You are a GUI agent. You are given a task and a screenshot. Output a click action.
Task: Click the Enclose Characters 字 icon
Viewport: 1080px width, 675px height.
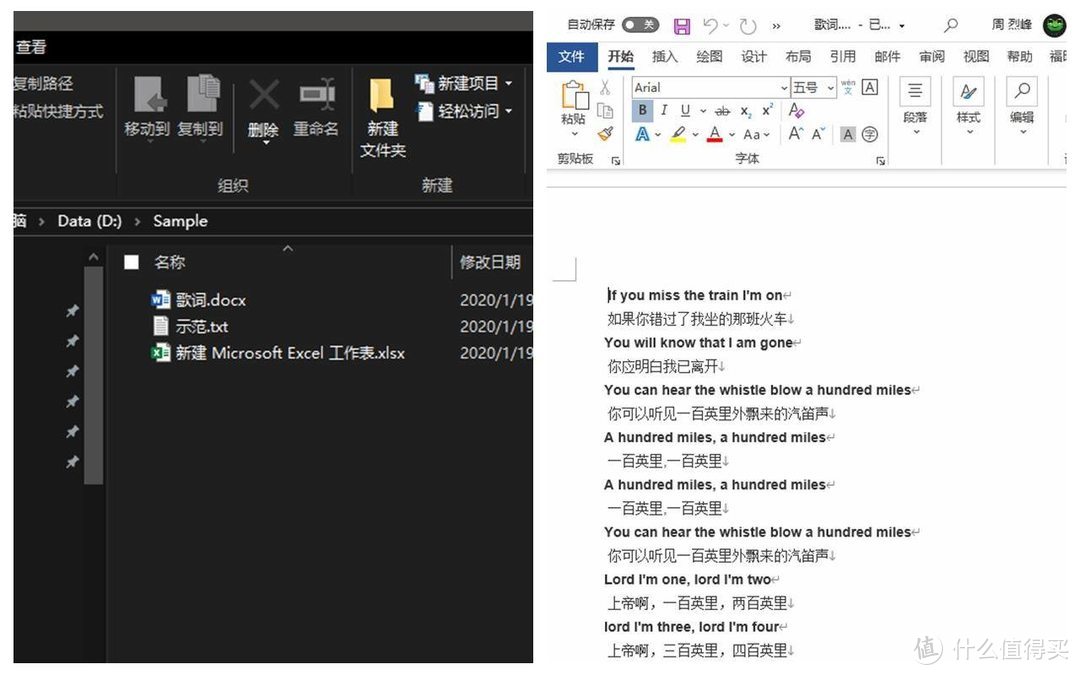[870, 134]
